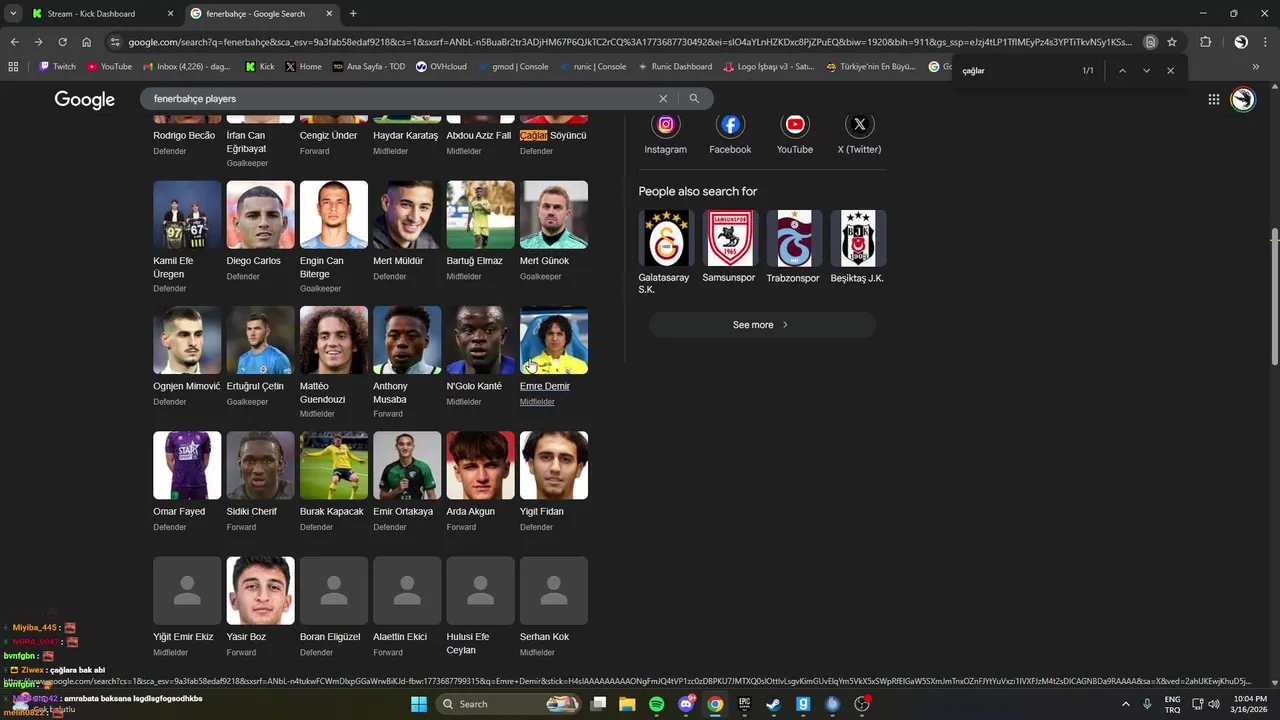Screen dimensions: 1280x720
Task: Open Sidiki Cherif player link
Action: (251, 512)
